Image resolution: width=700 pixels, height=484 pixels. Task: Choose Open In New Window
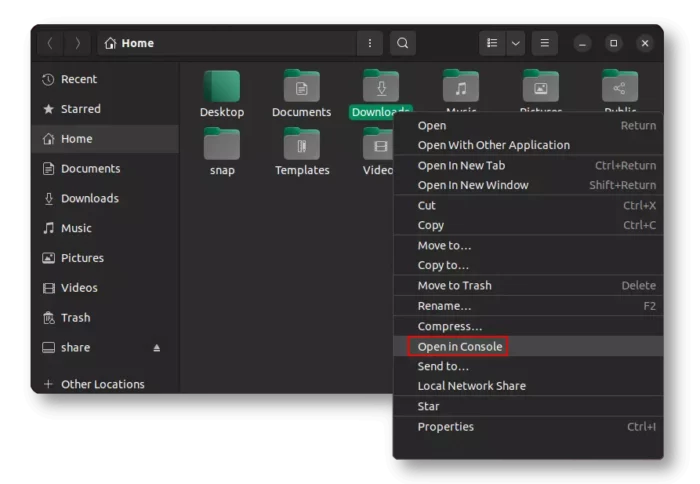pos(528,185)
